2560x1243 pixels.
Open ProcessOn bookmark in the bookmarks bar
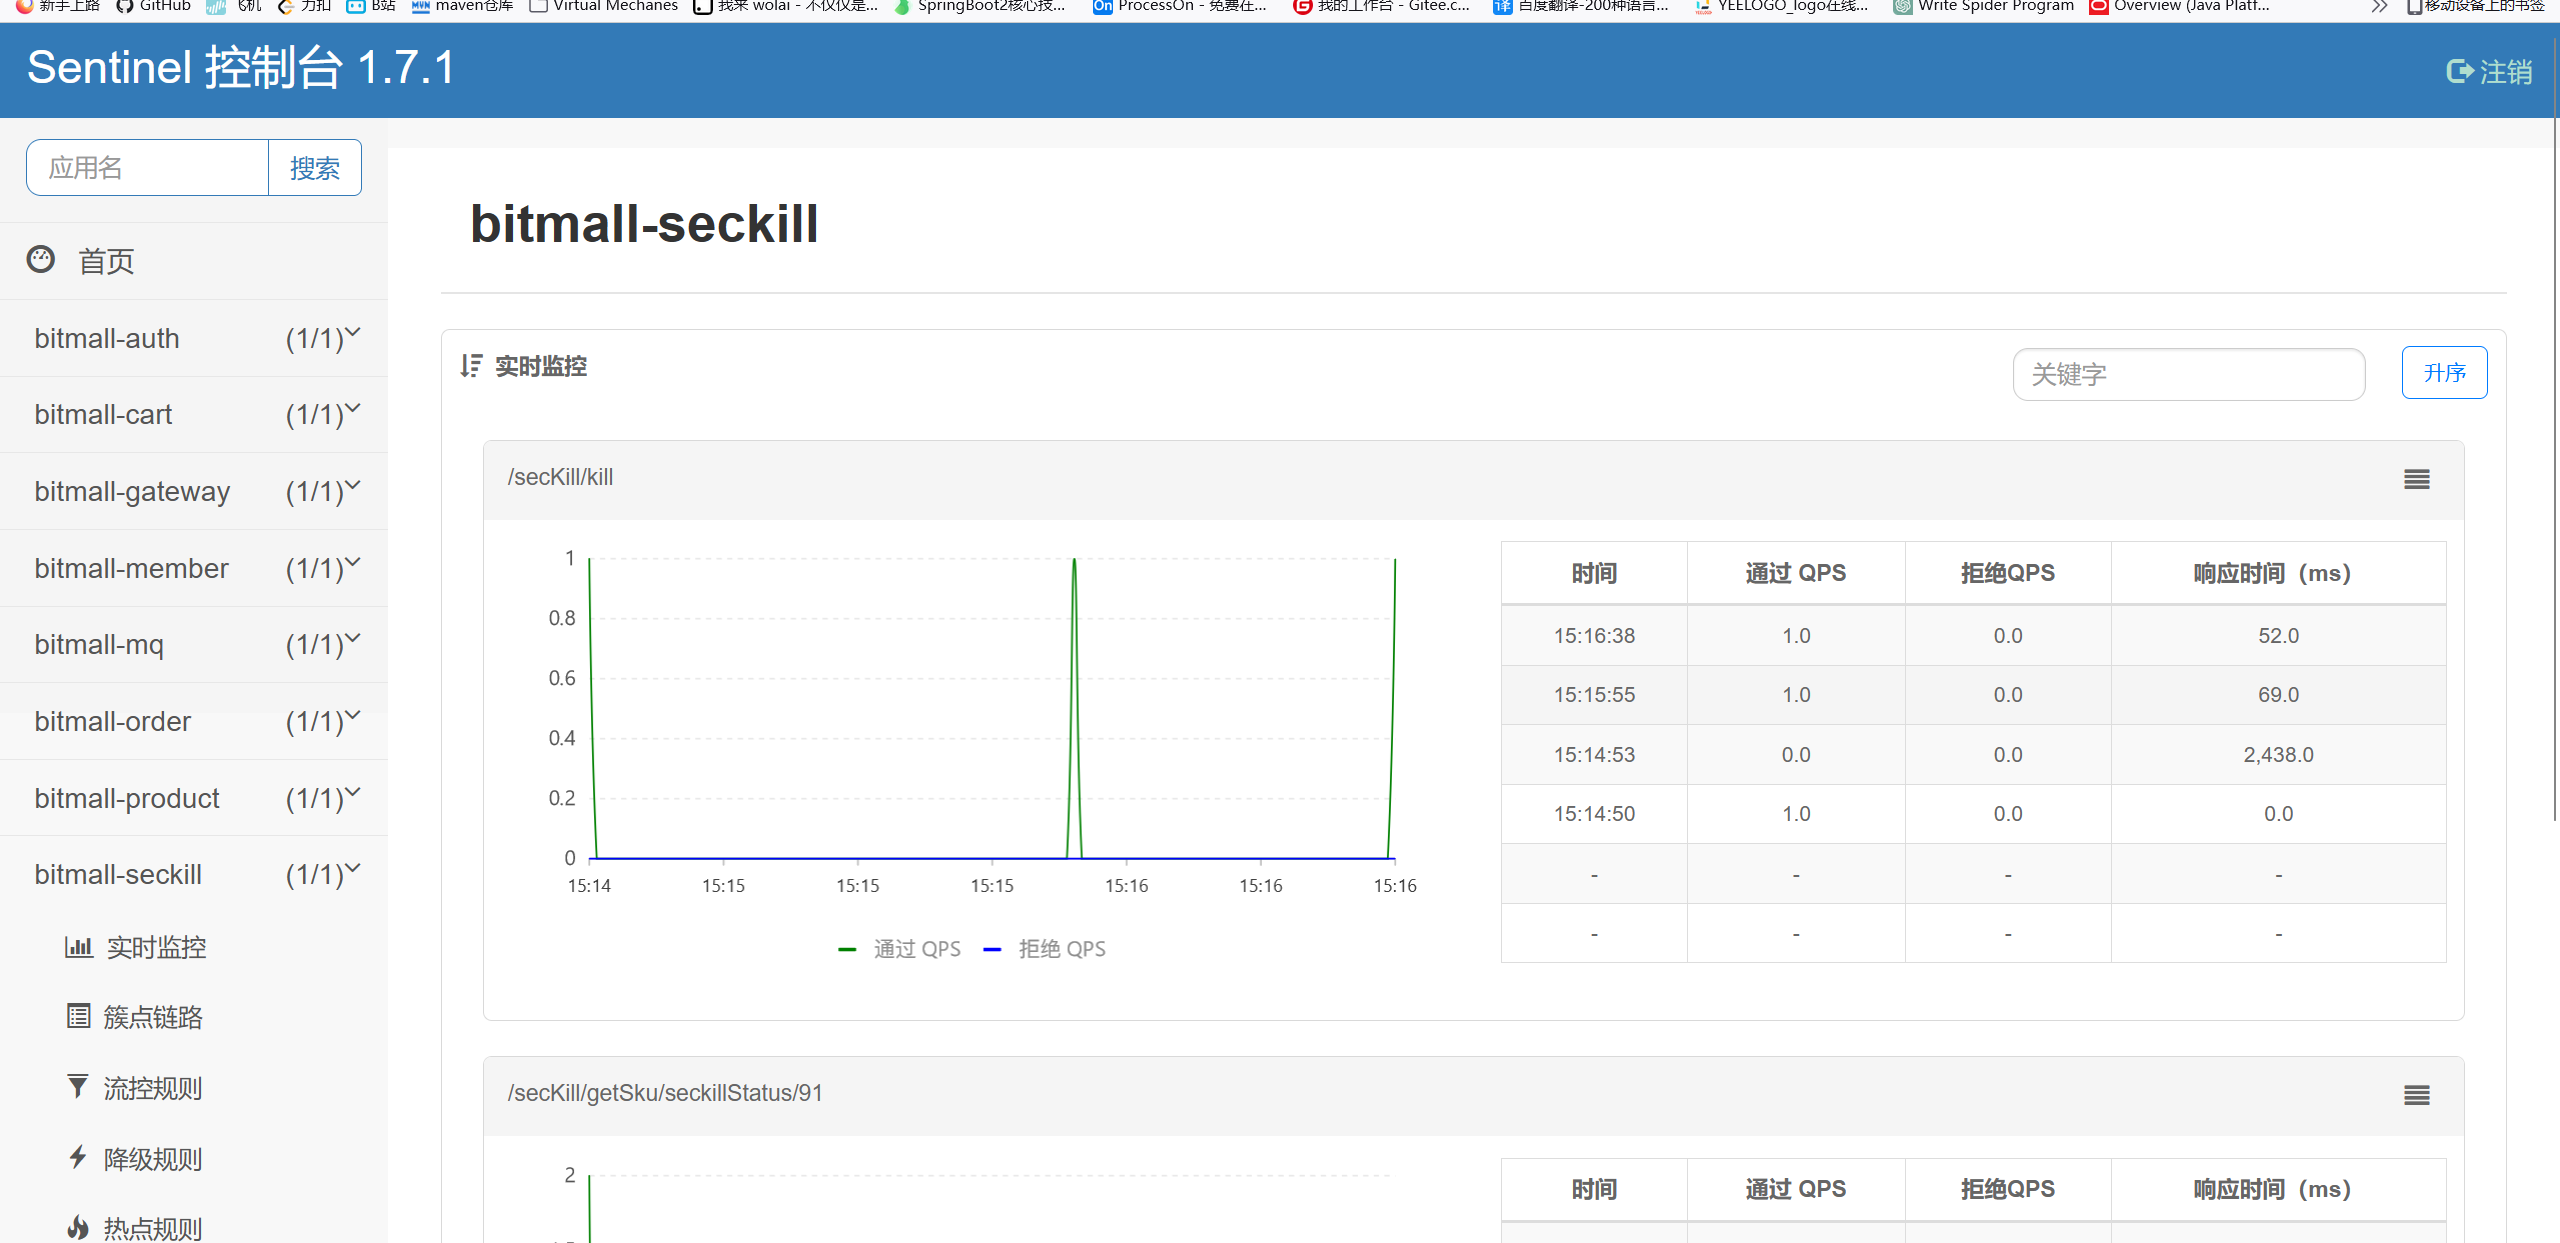coord(1180,6)
